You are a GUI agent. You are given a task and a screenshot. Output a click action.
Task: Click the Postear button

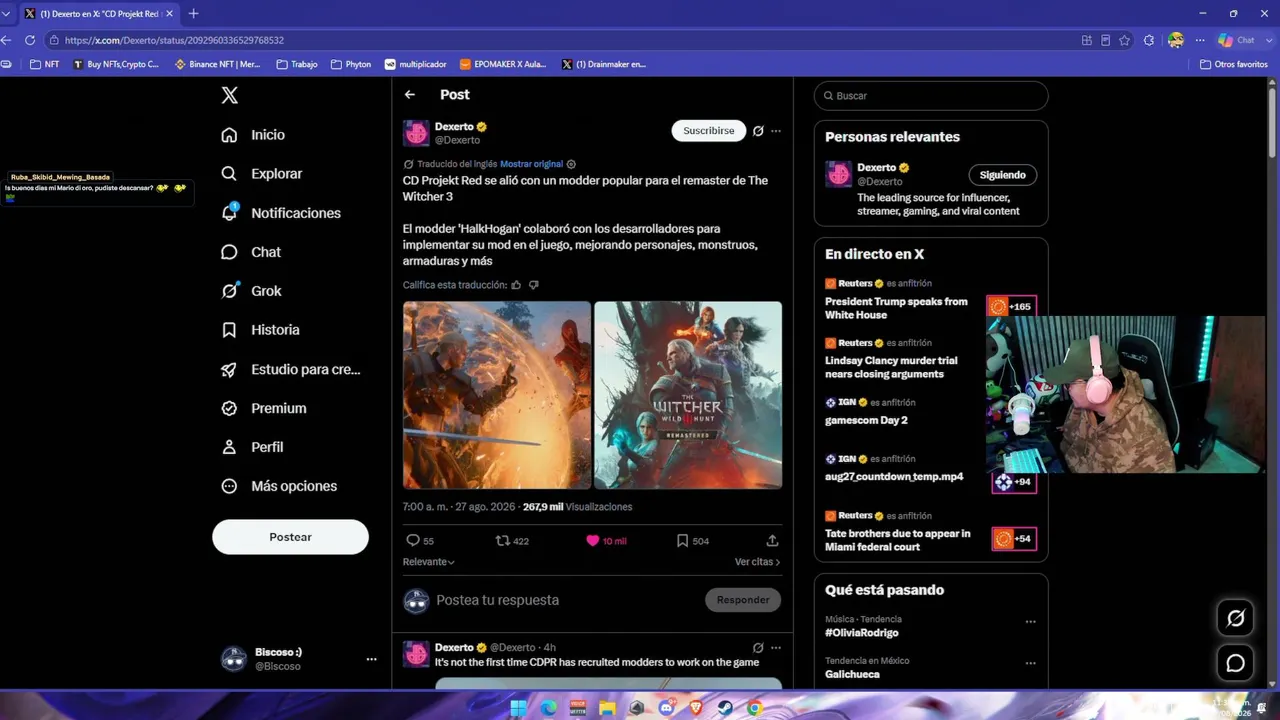click(x=290, y=537)
